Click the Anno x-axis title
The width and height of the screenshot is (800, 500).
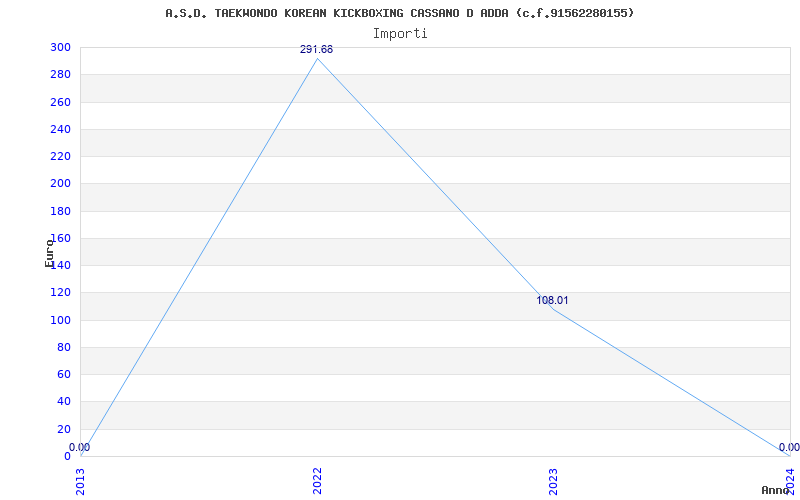click(776, 490)
